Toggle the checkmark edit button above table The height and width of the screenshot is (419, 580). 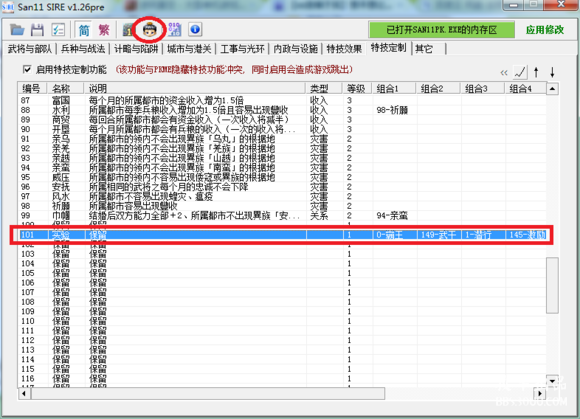pyautogui.click(x=520, y=72)
